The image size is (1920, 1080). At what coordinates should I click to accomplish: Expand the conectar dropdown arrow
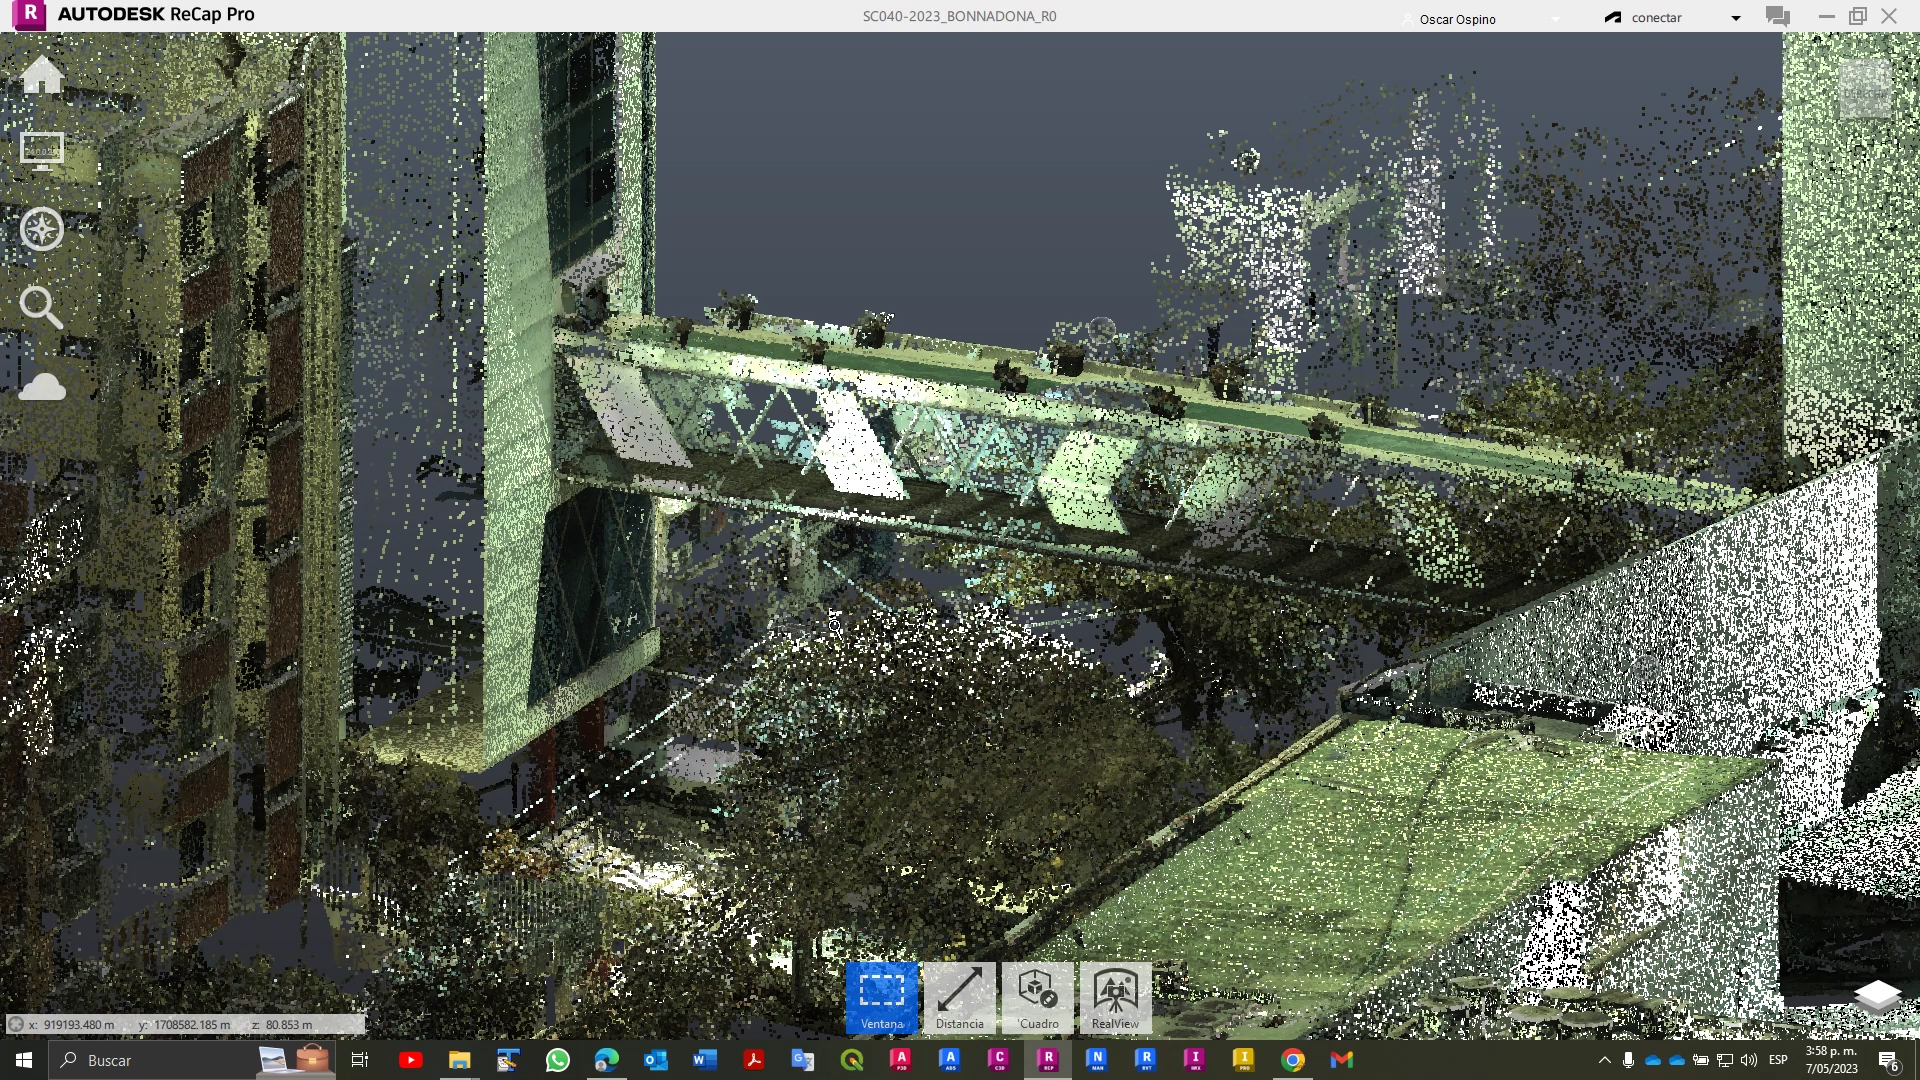pos(1736,18)
